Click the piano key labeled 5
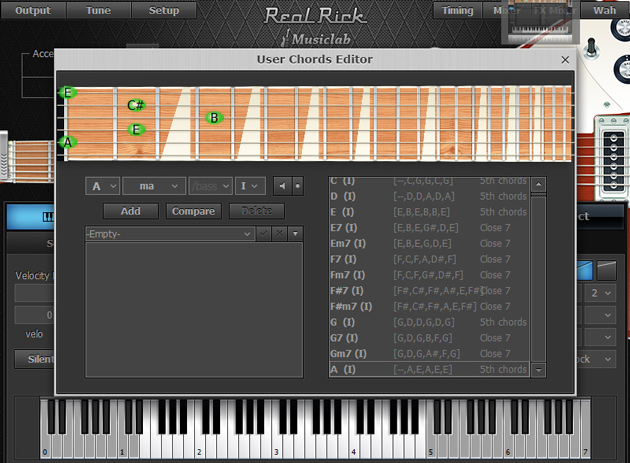630x463 pixels. coord(431,448)
